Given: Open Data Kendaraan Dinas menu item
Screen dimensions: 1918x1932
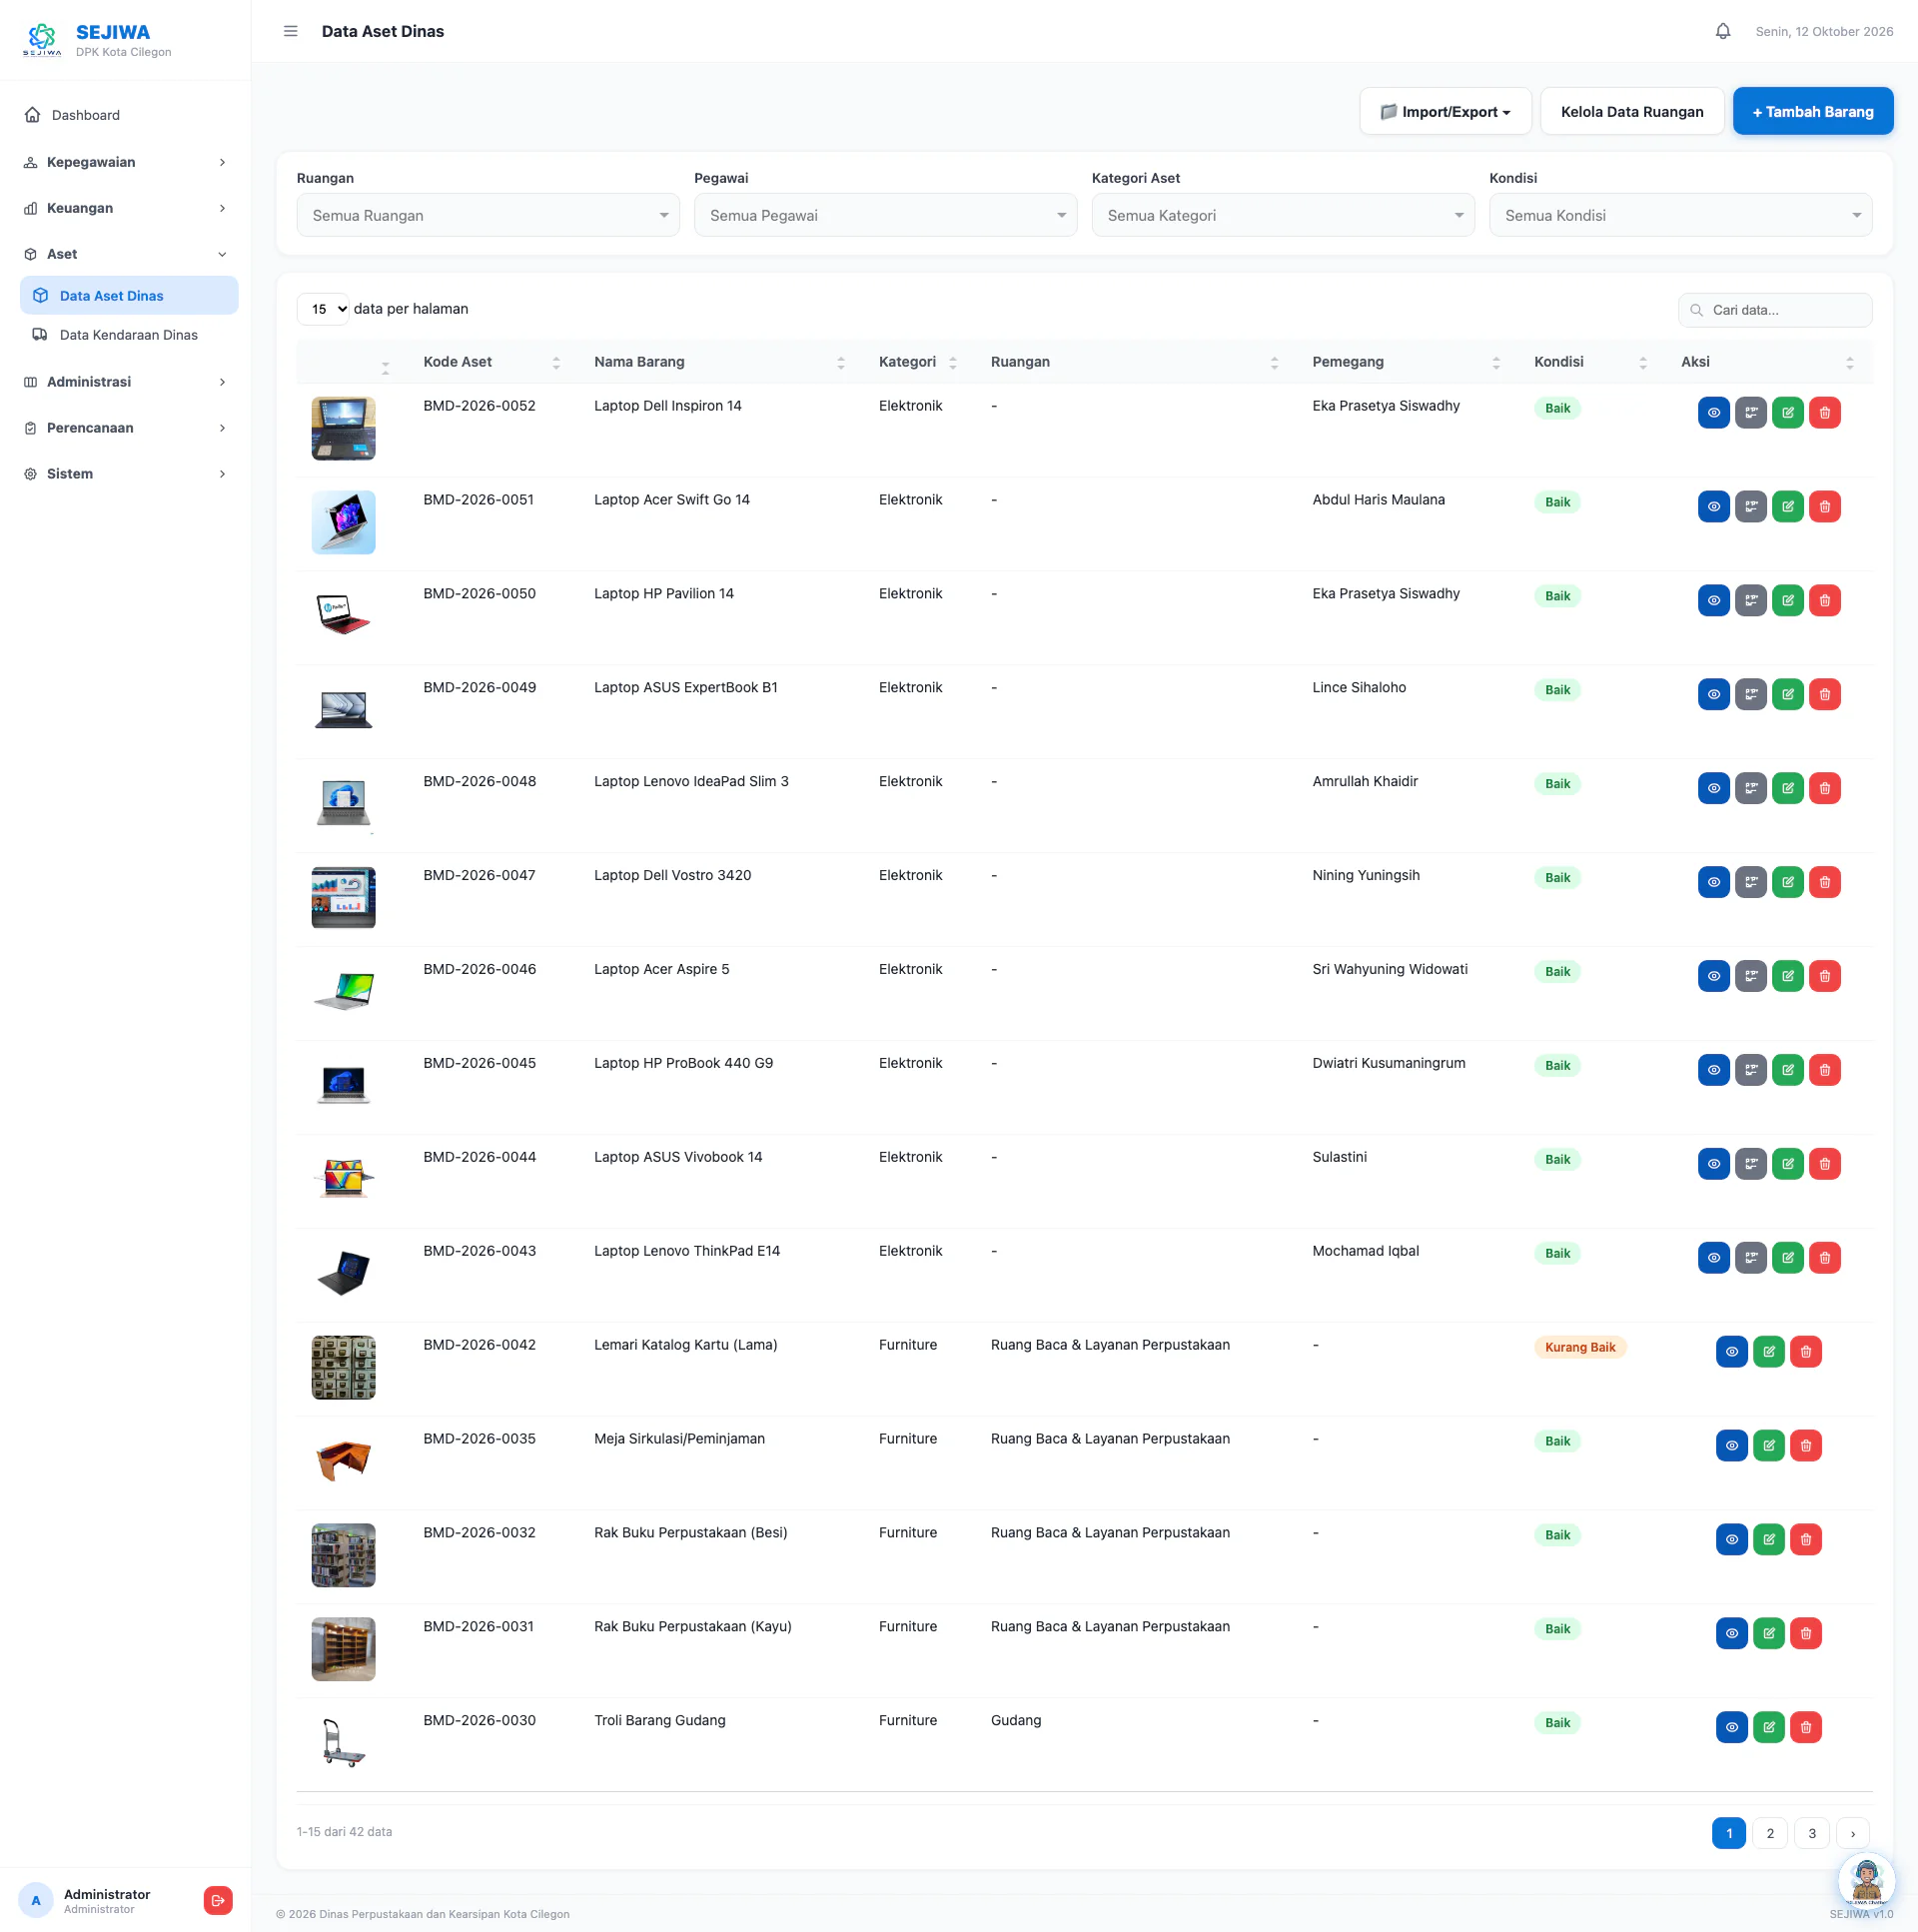Looking at the screenshot, I should click(x=129, y=335).
